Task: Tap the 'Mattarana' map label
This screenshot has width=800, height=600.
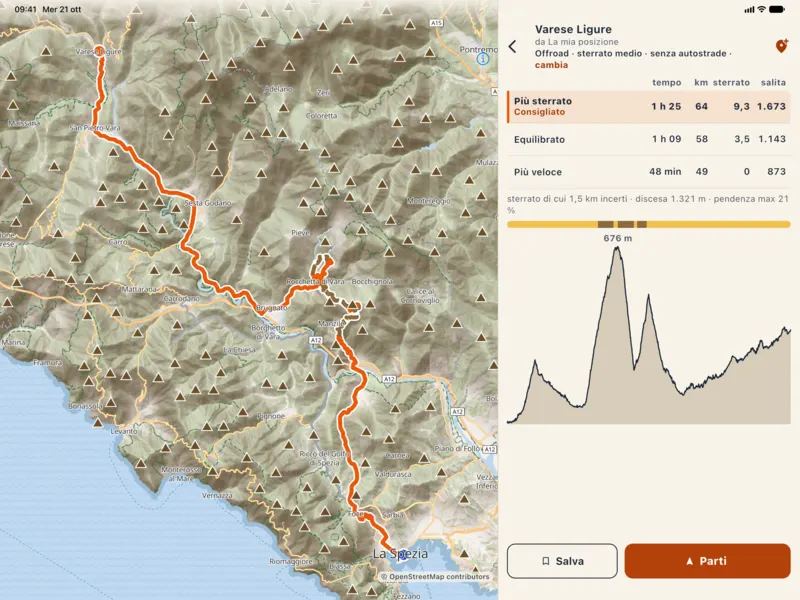Action: pyautogui.click(x=139, y=289)
